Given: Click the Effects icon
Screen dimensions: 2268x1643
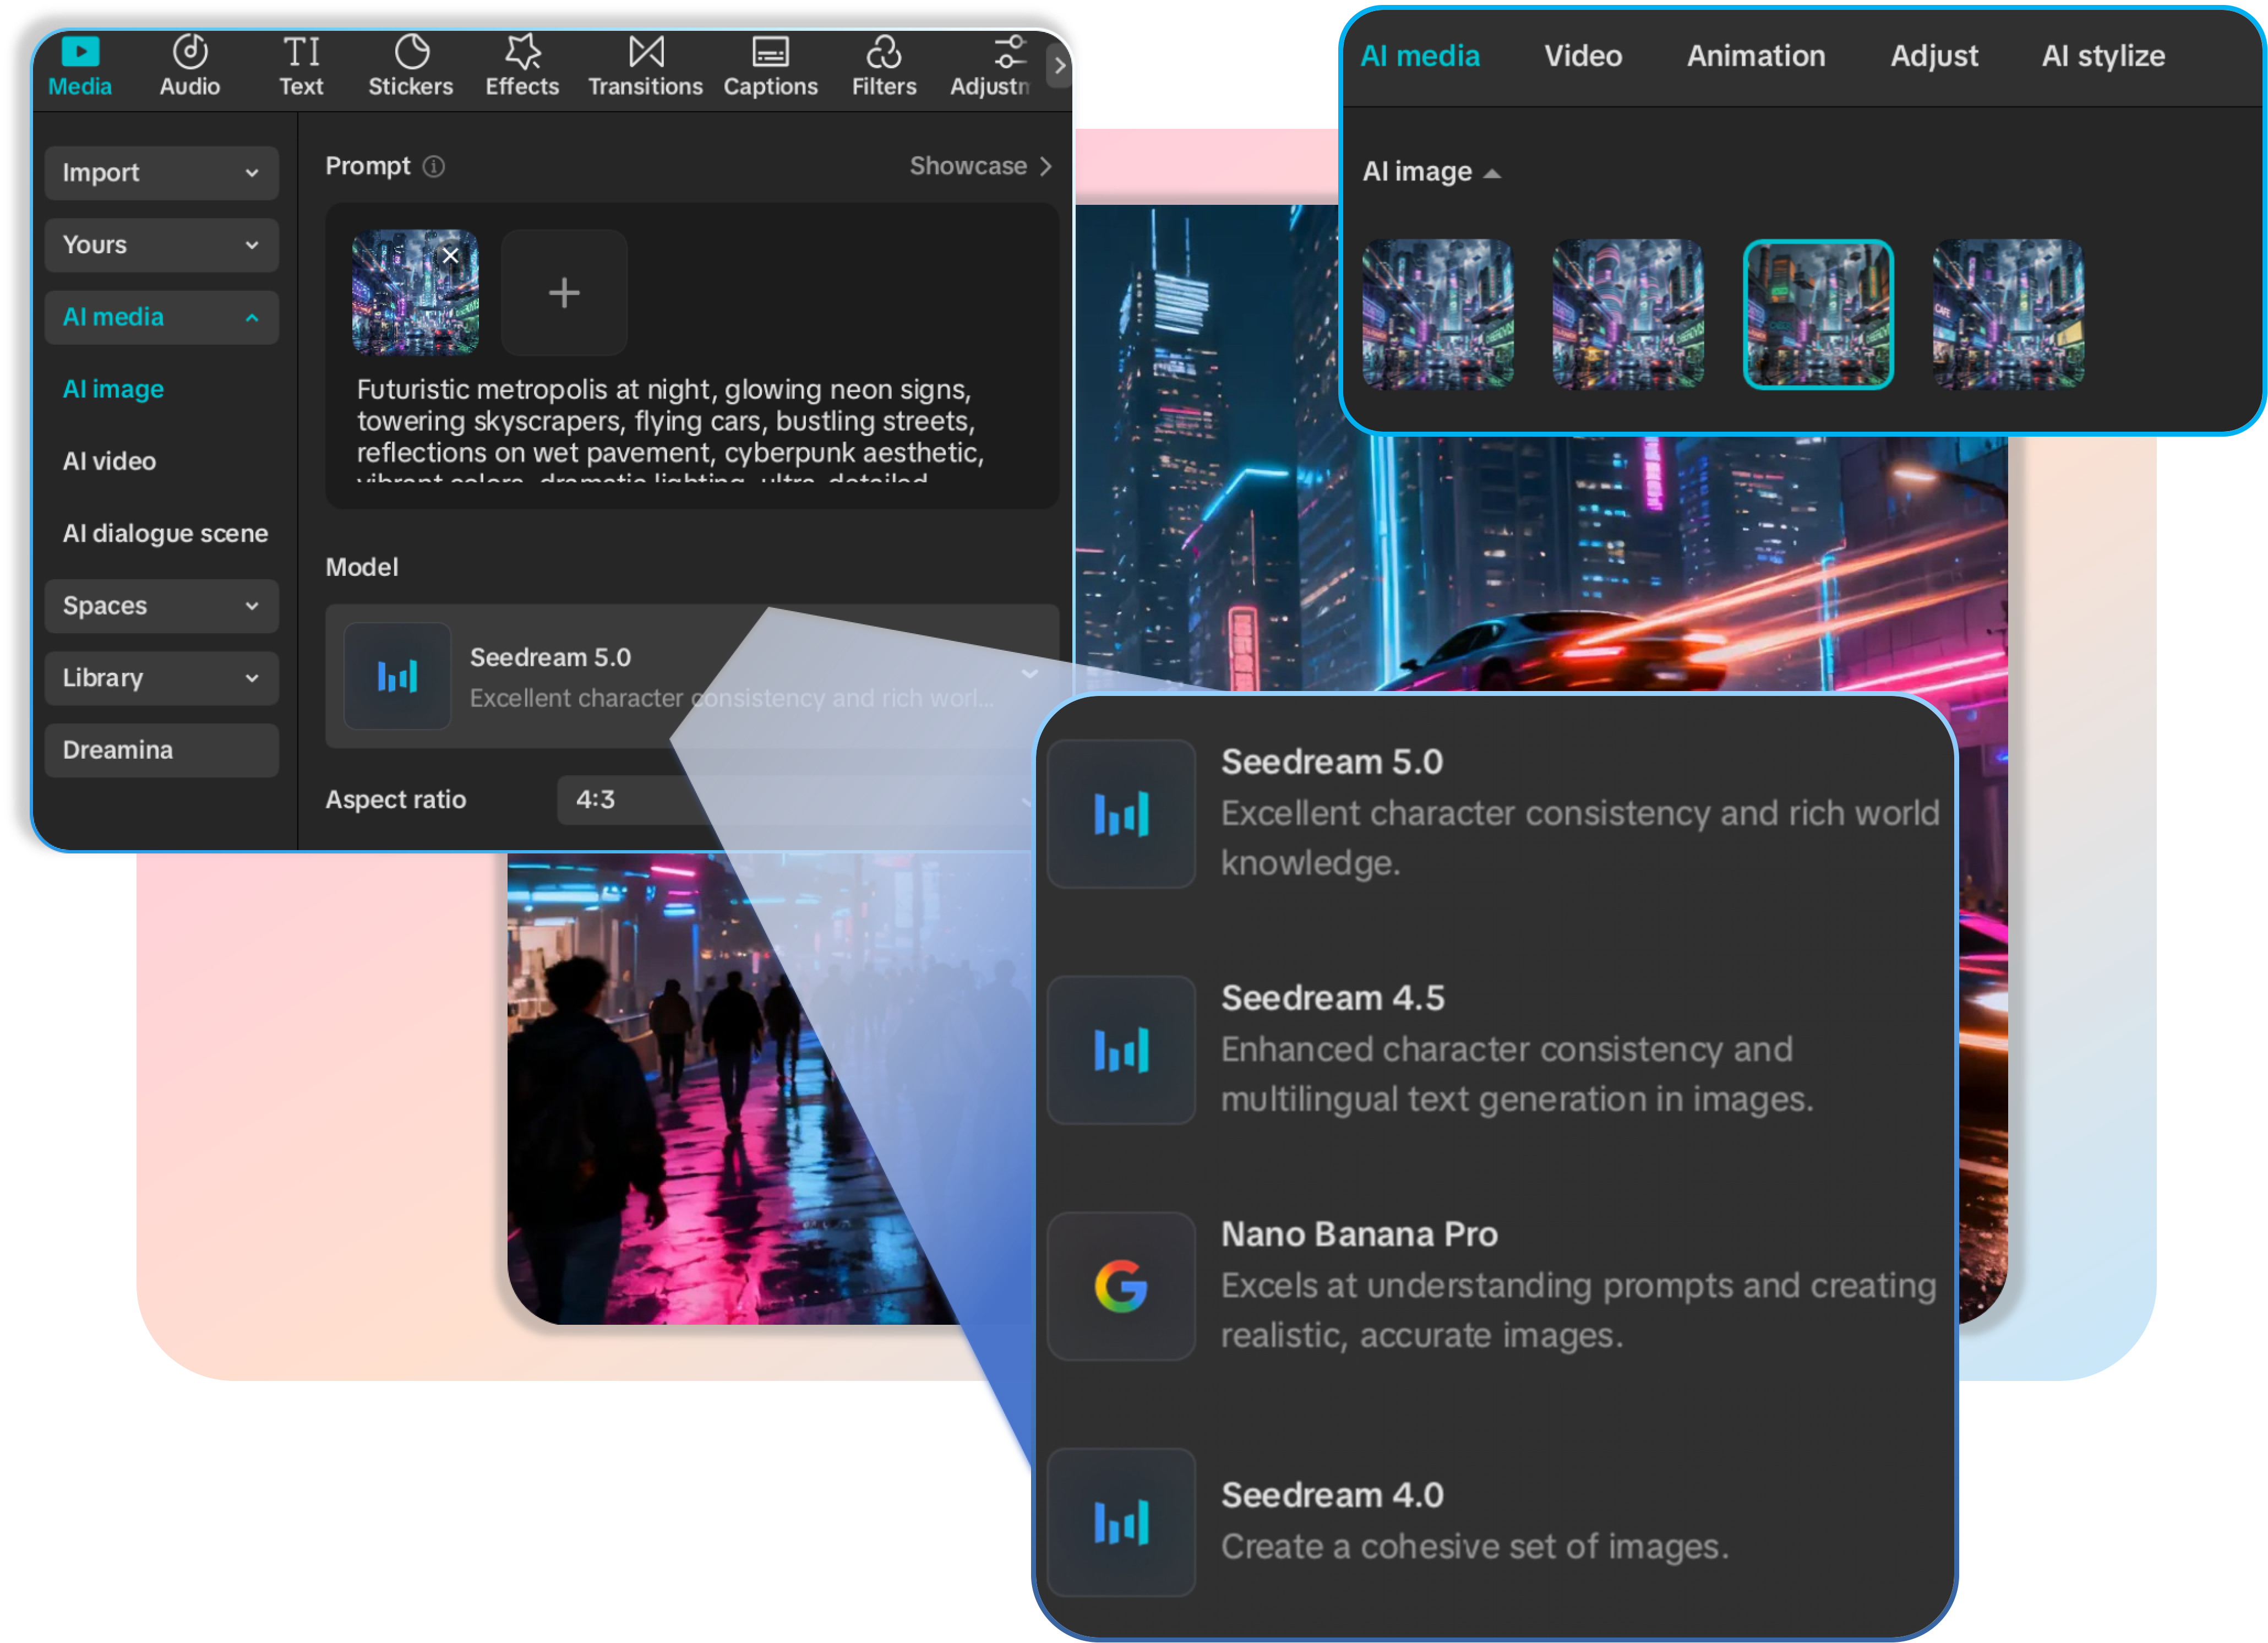Looking at the screenshot, I should point(521,64).
